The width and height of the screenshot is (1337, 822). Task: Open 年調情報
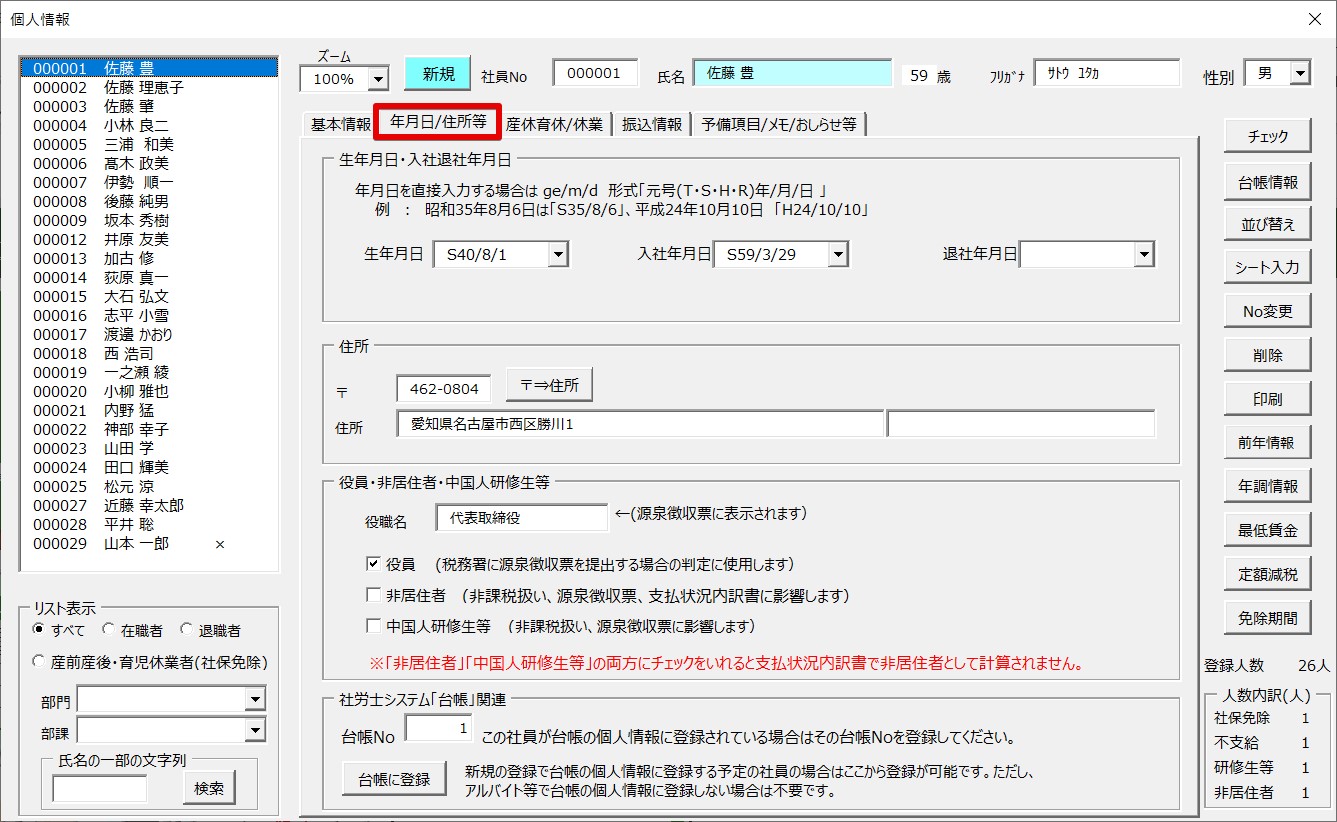click(x=1268, y=486)
